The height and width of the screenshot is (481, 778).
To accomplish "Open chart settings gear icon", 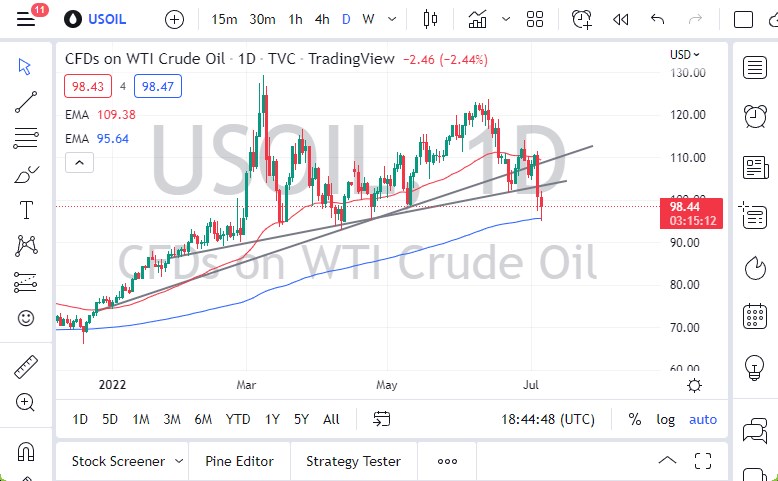I will point(695,385).
